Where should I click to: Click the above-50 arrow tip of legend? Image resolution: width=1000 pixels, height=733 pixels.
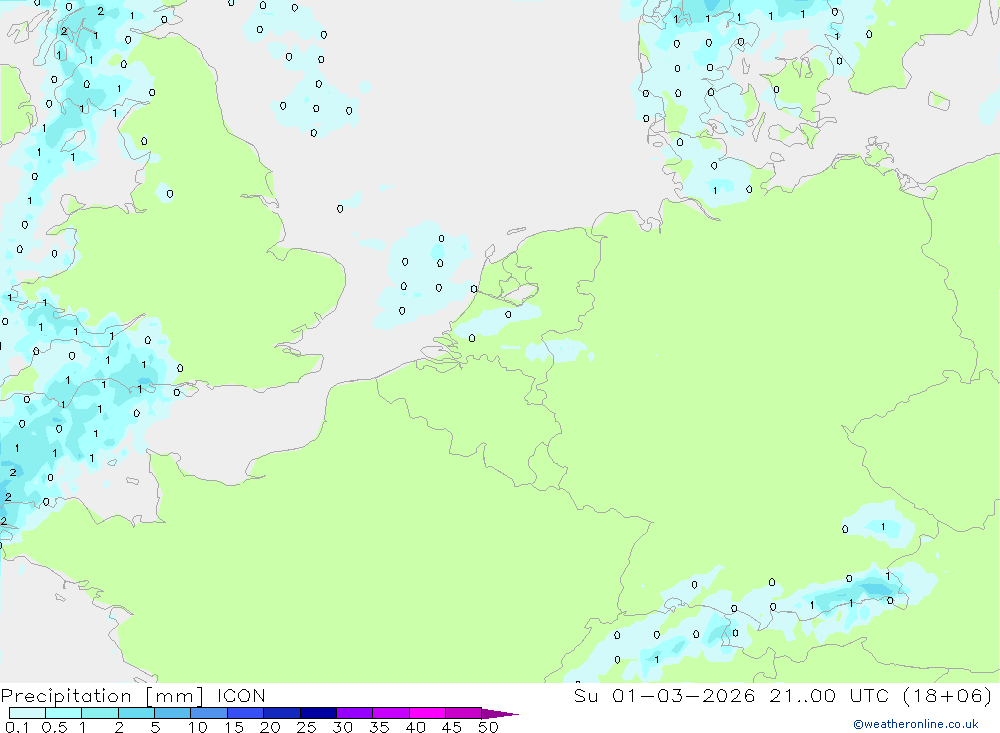coord(501,713)
